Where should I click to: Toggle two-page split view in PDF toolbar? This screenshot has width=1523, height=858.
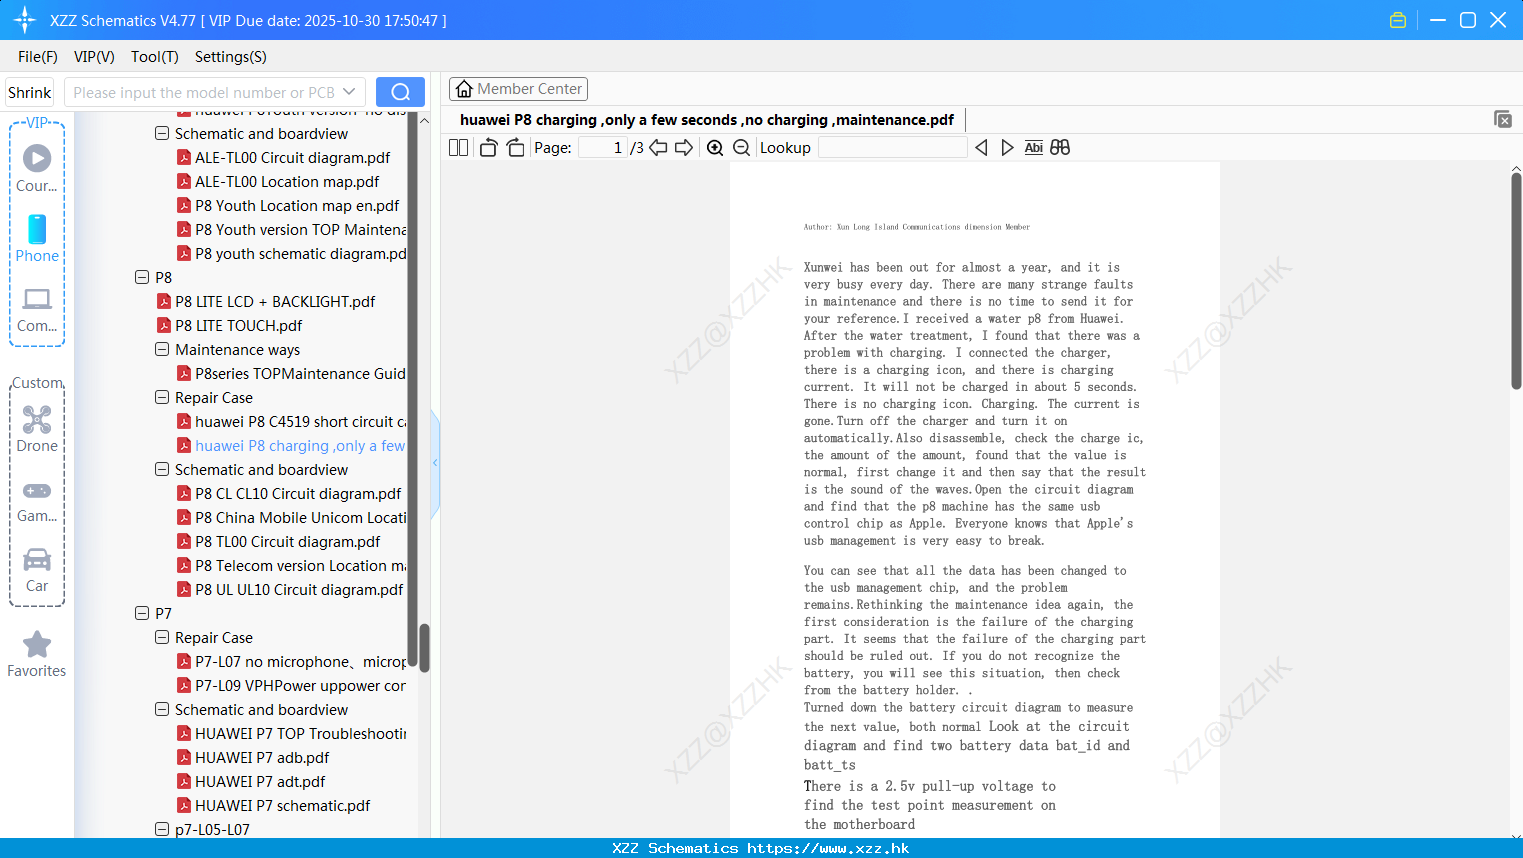pyautogui.click(x=458, y=148)
